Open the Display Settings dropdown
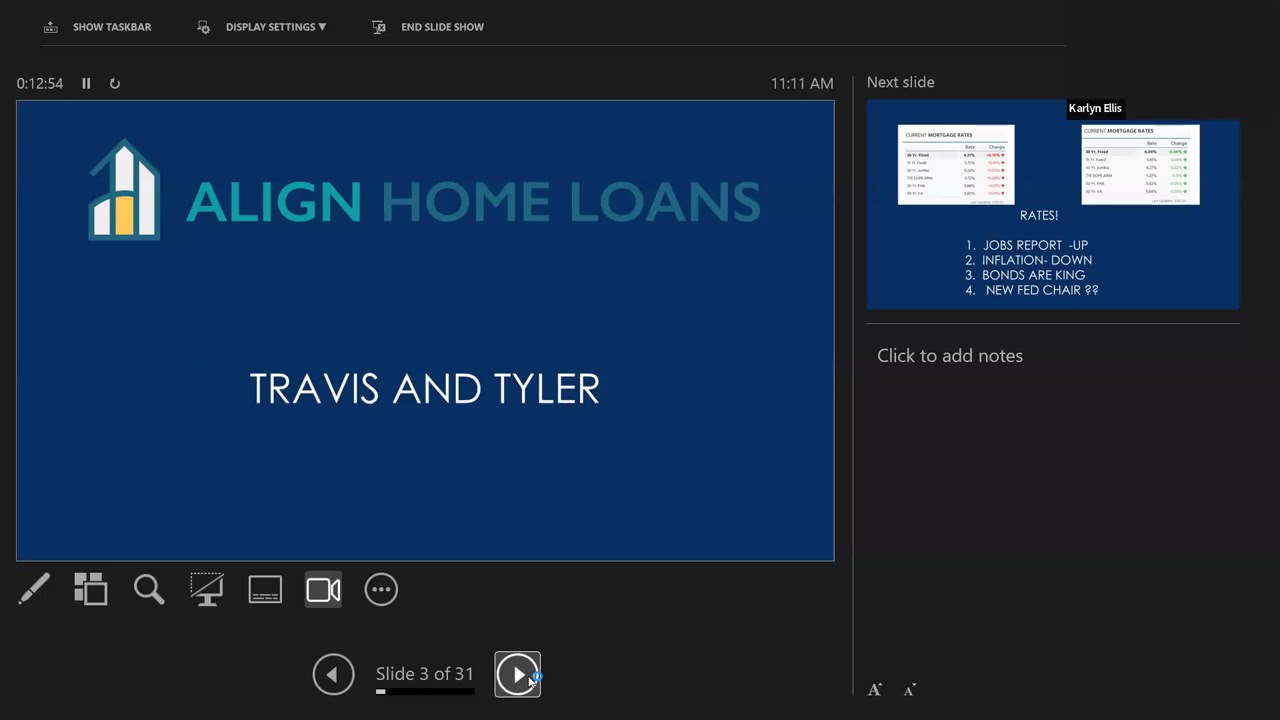1280x720 pixels. click(x=262, y=27)
